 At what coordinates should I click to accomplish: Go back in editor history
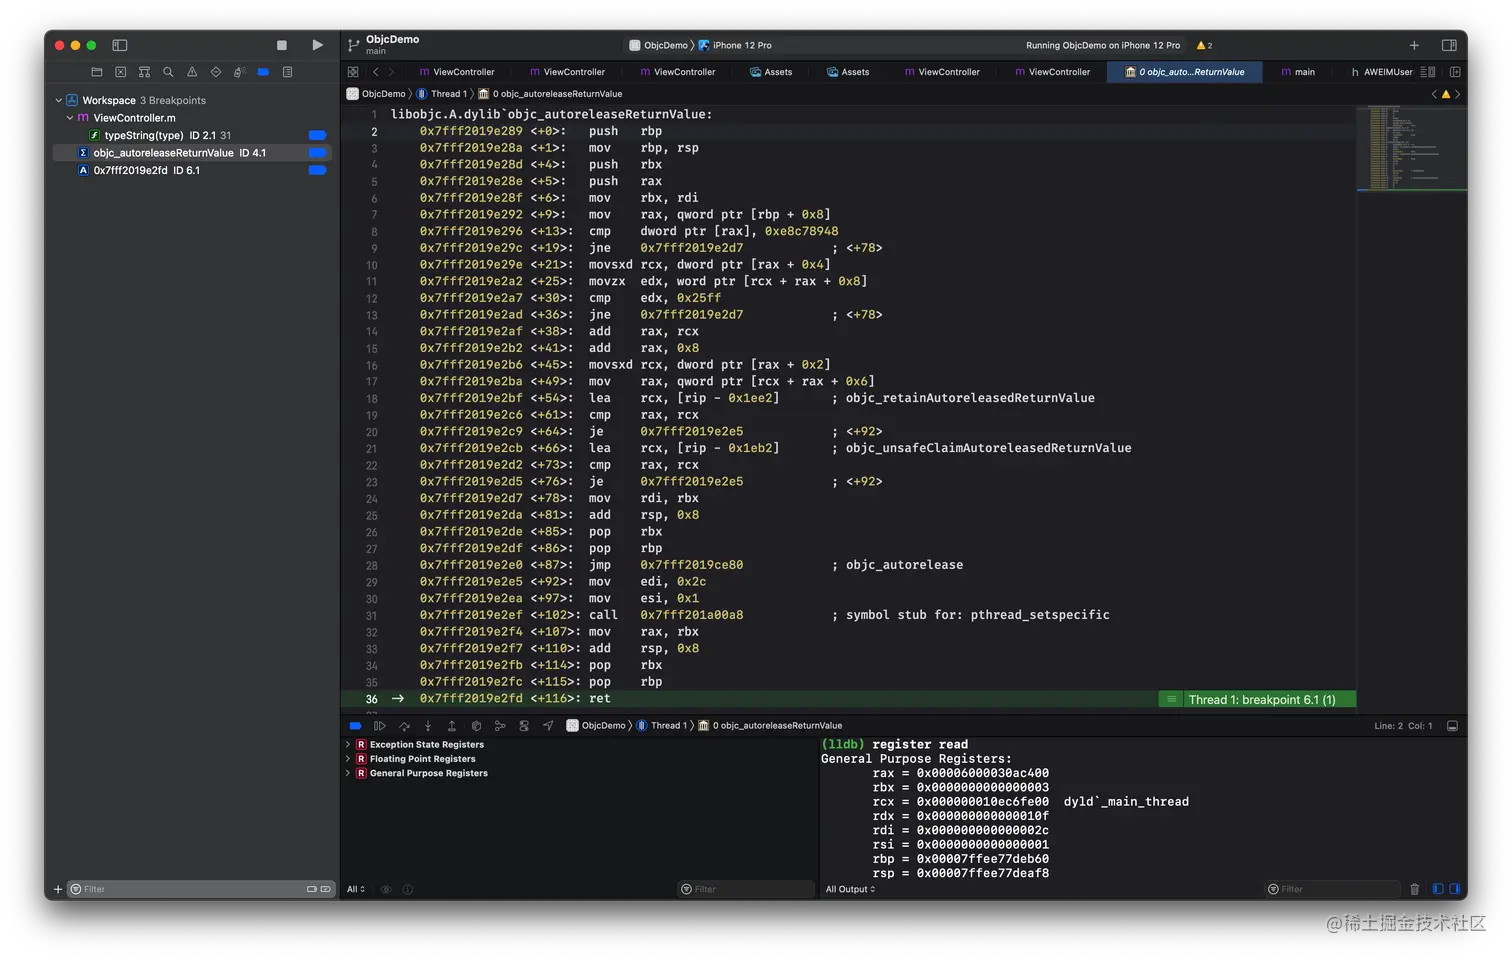pos(376,72)
